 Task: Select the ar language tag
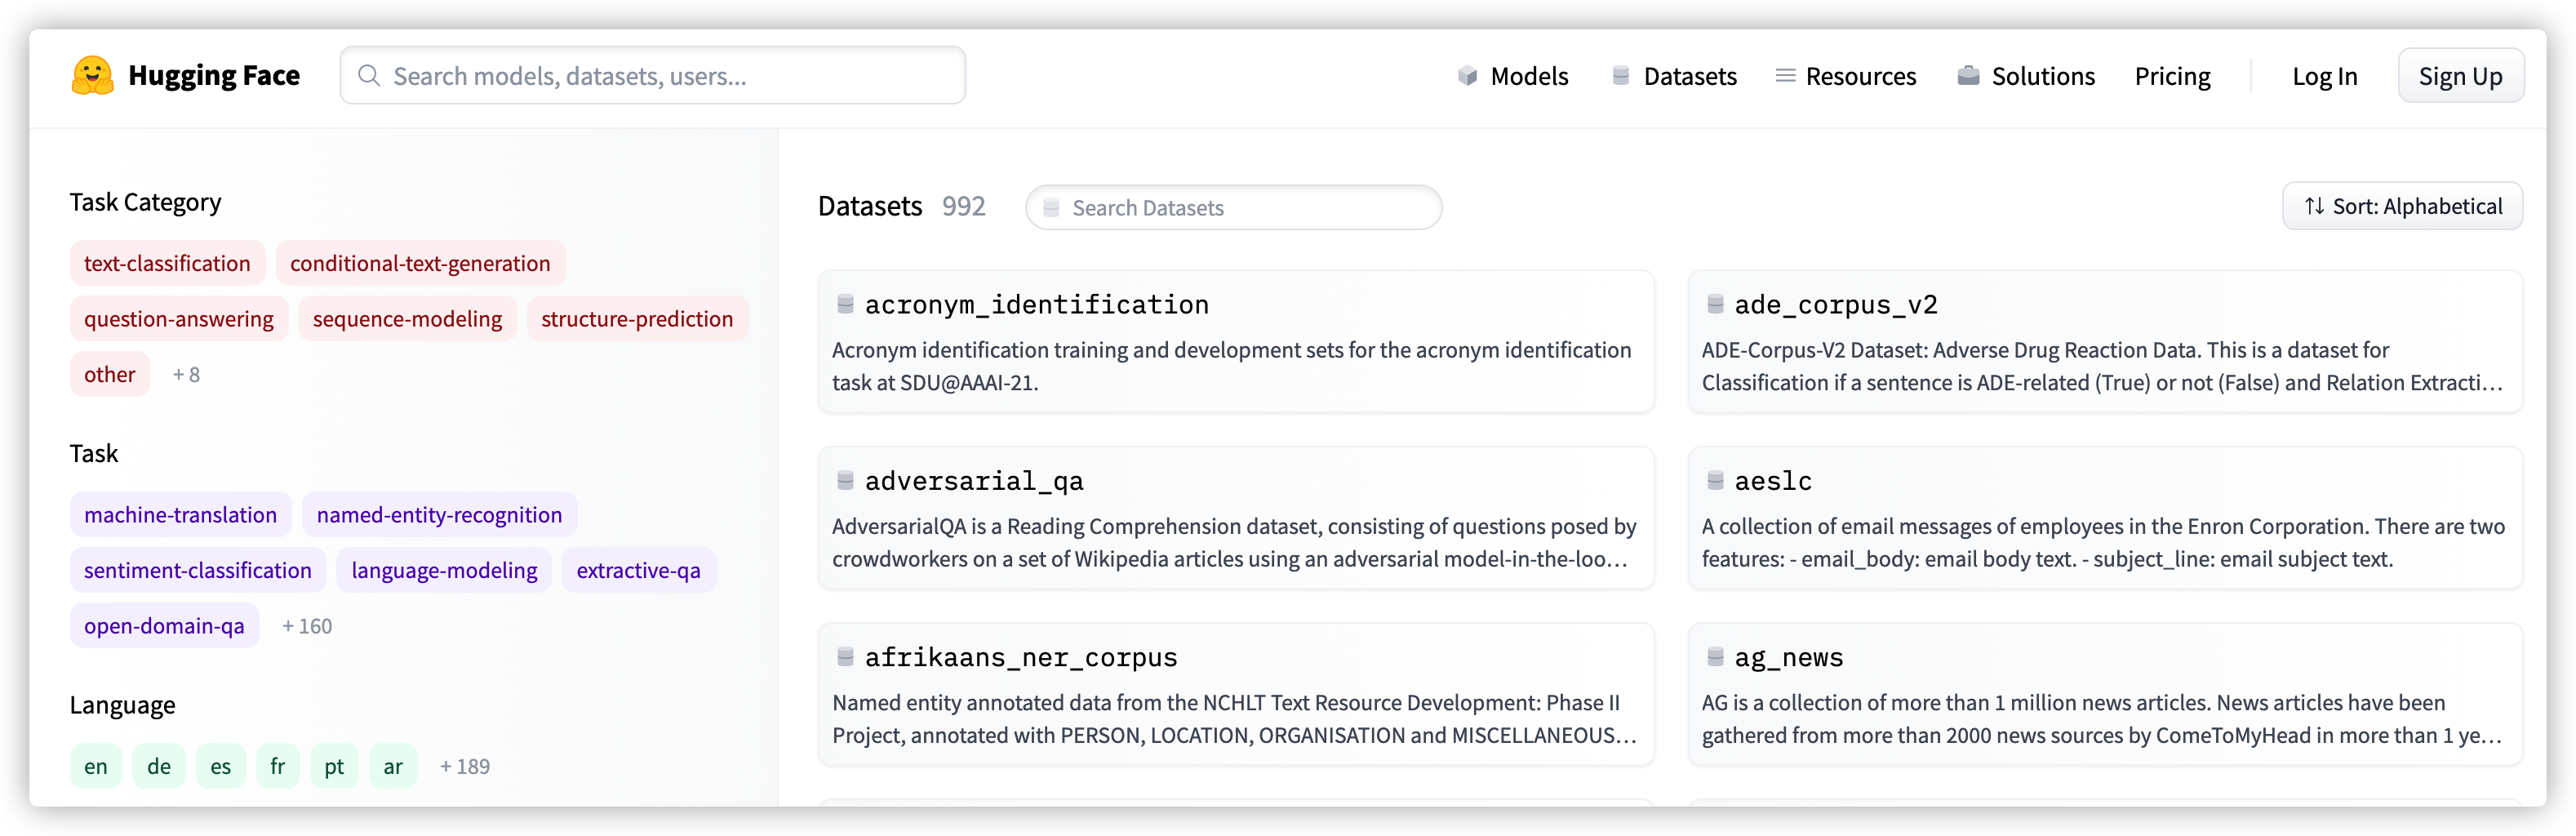tap(393, 766)
